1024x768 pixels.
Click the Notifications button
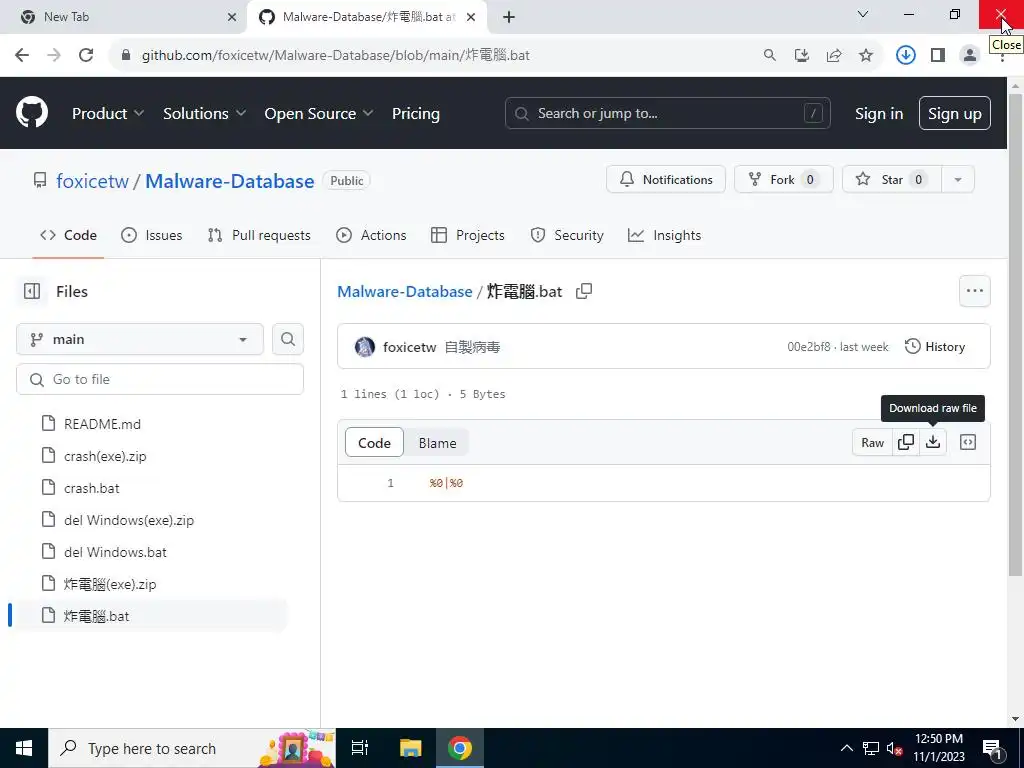[665, 180]
